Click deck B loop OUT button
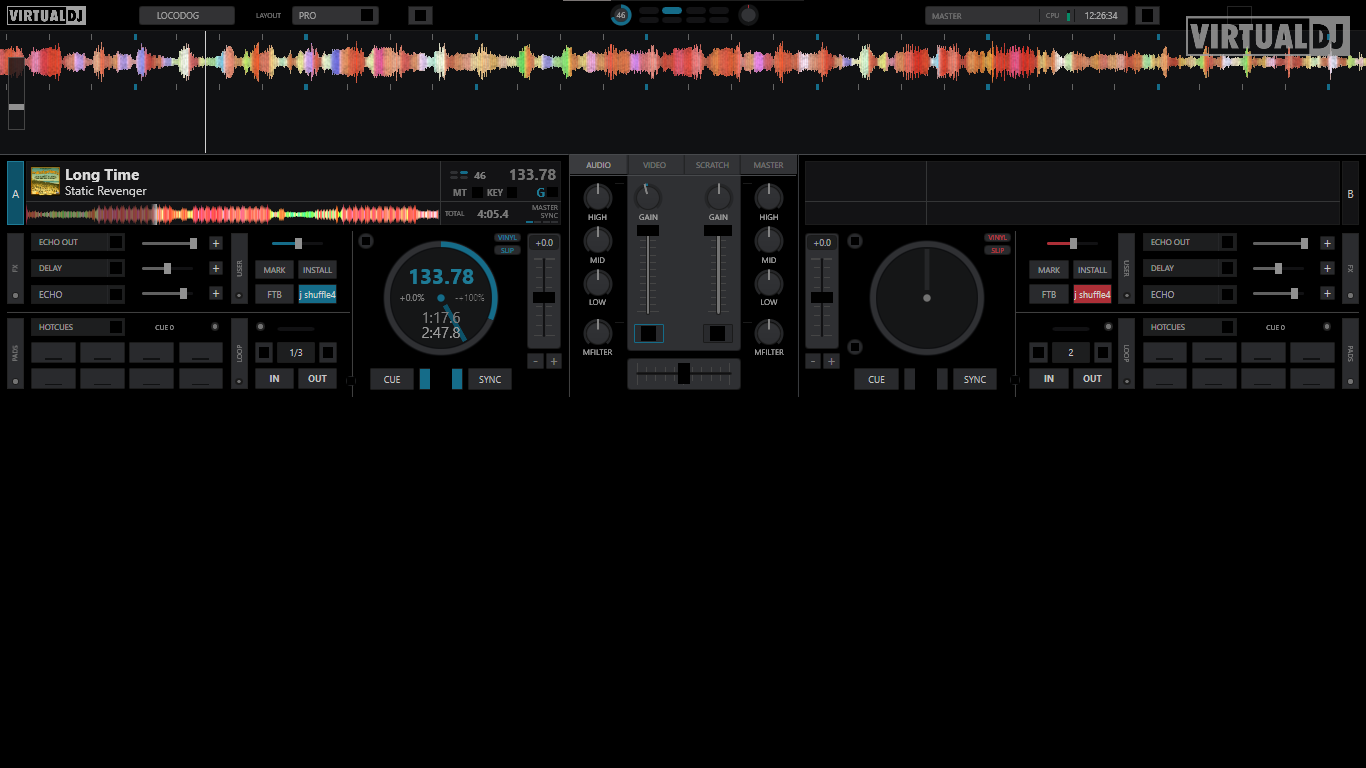Image resolution: width=1366 pixels, height=768 pixels. tap(1092, 379)
